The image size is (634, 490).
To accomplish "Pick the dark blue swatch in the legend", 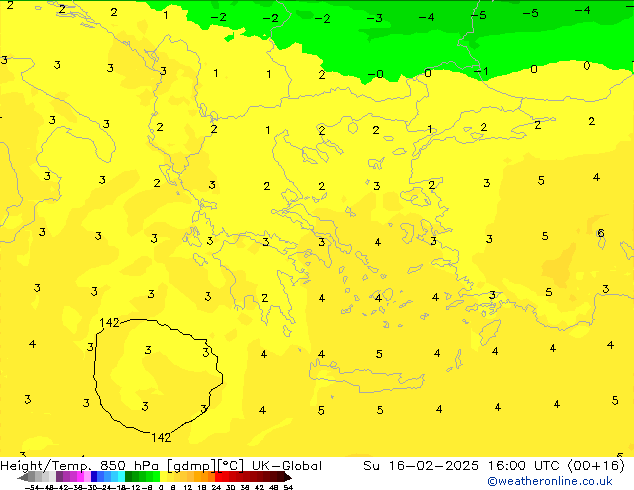I will [x=93, y=476].
